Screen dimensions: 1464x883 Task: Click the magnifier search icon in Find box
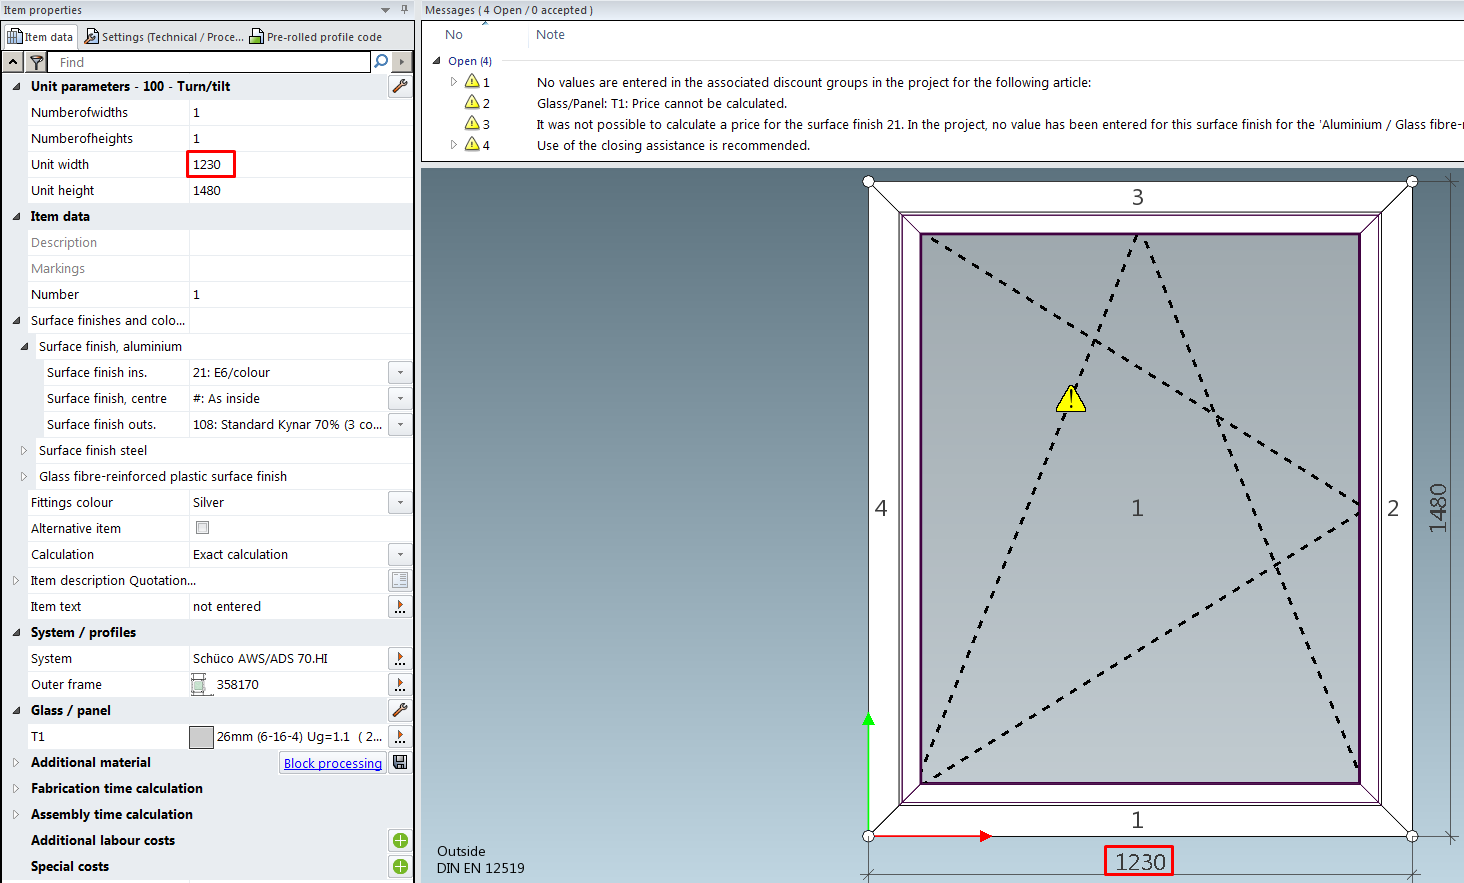(x=381, y=62)
